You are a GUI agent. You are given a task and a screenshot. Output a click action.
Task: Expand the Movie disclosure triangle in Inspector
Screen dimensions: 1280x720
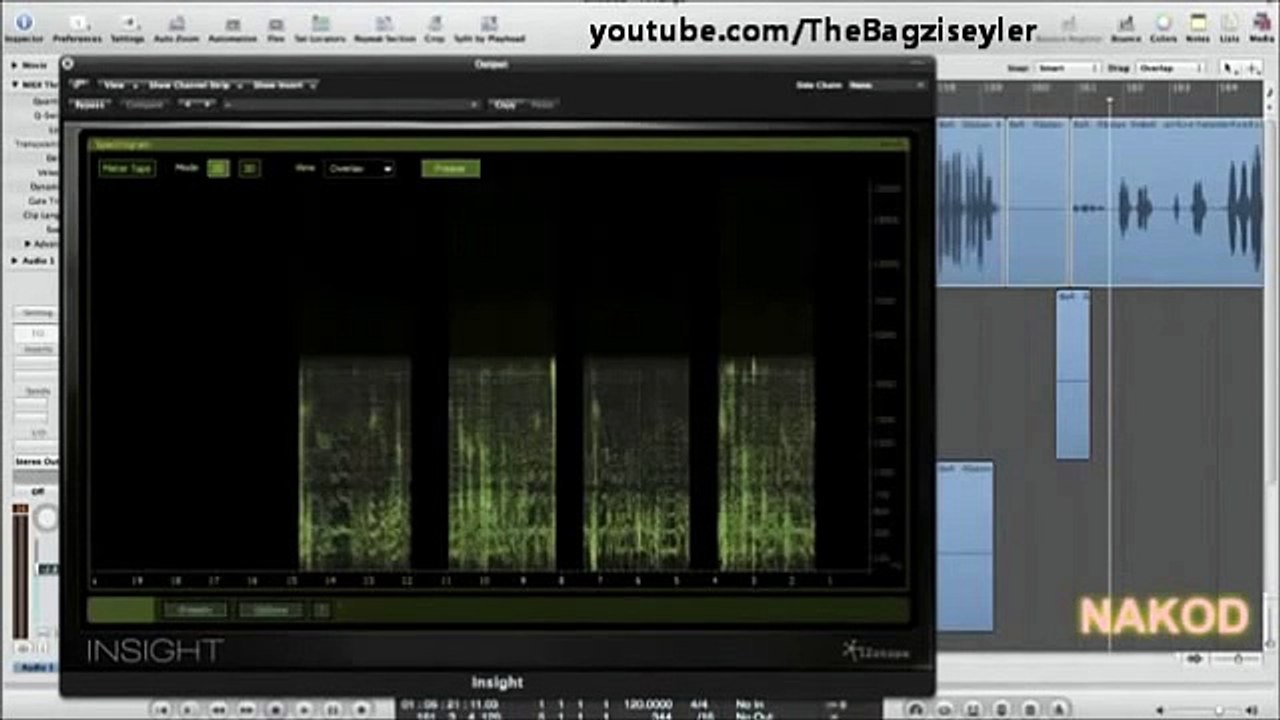[15, 65]
